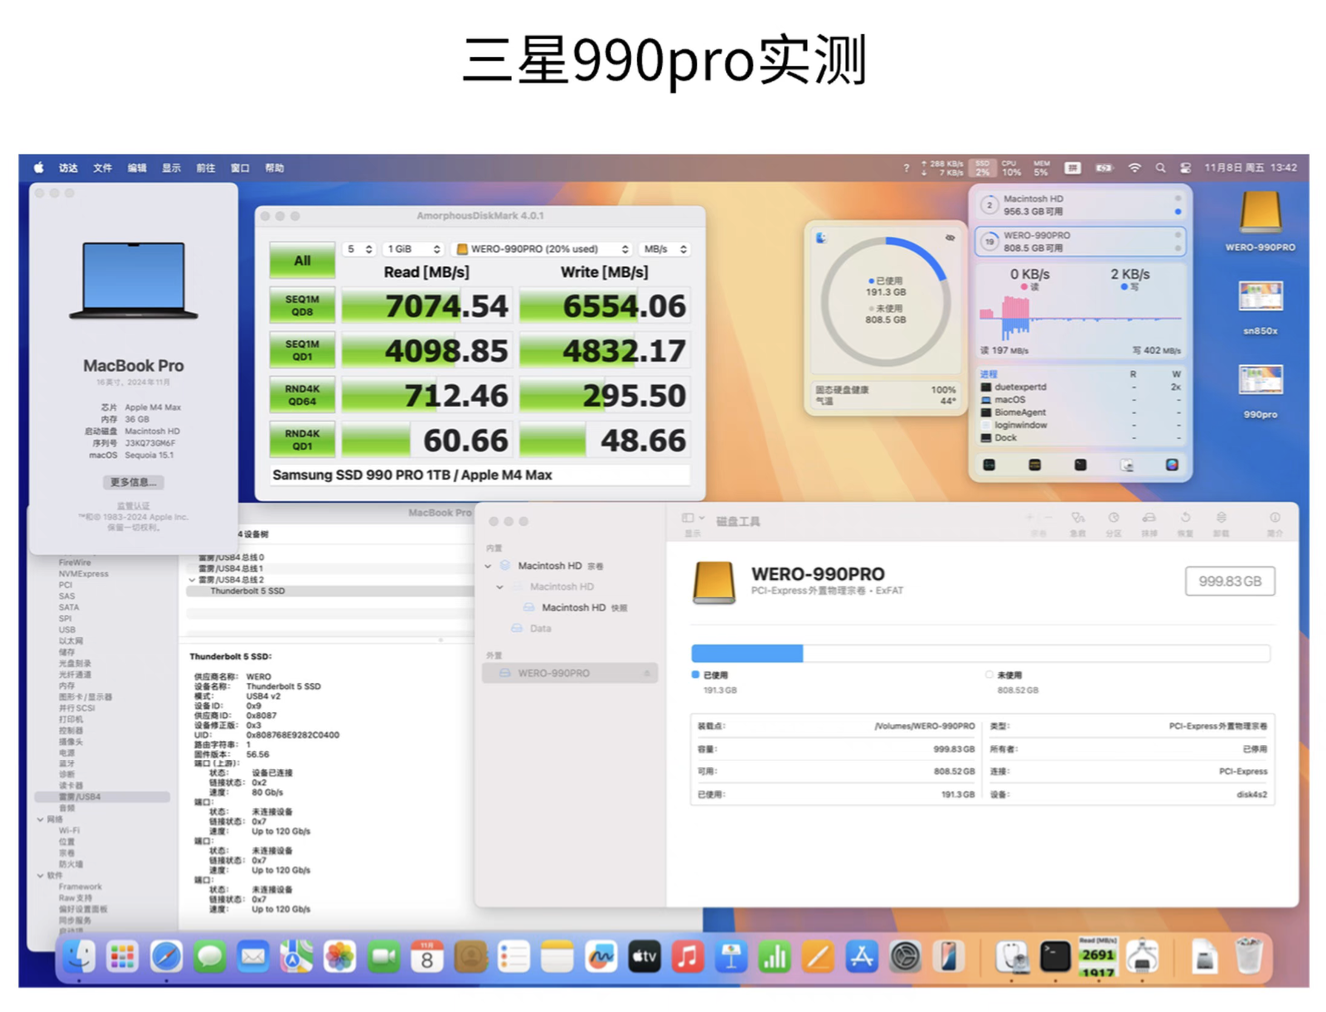Run the RND4K QD64 test
The width and height of the screenshot is (1326, 1012).
tap(302, 395)
